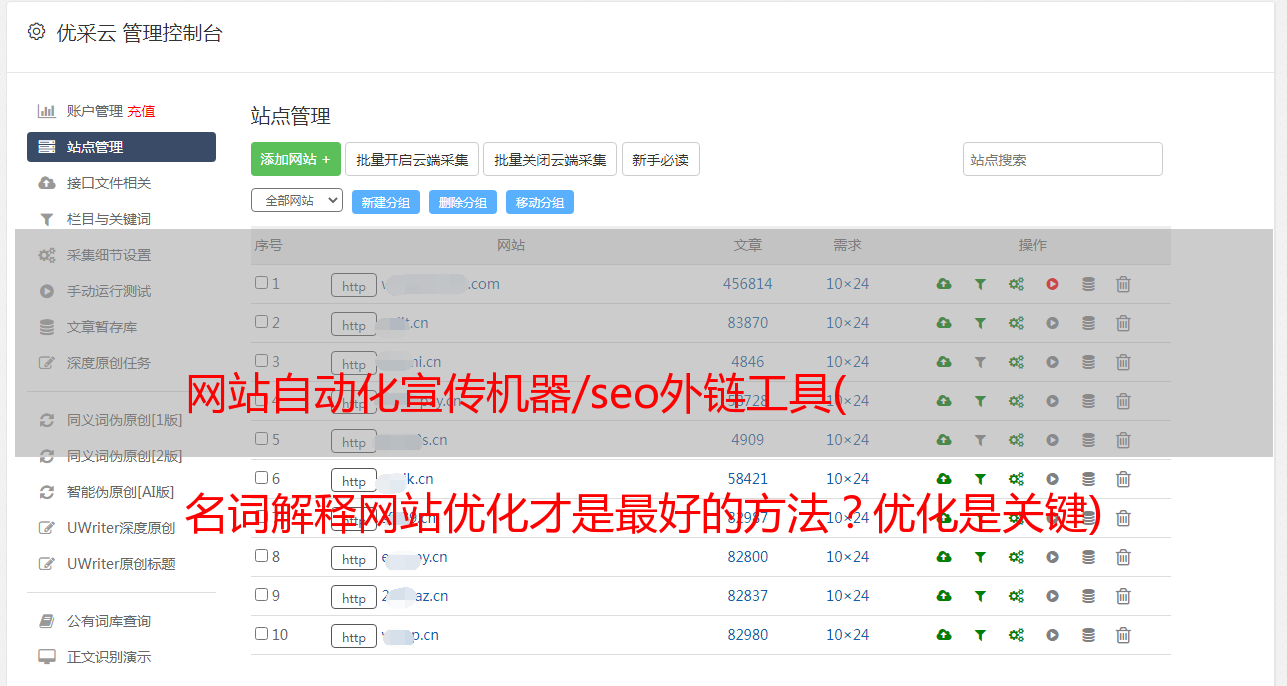Click the database icon in row 3
The width and height of the screenshot is (1287, 686).
pyautogui.click(x=1088, y=362)
